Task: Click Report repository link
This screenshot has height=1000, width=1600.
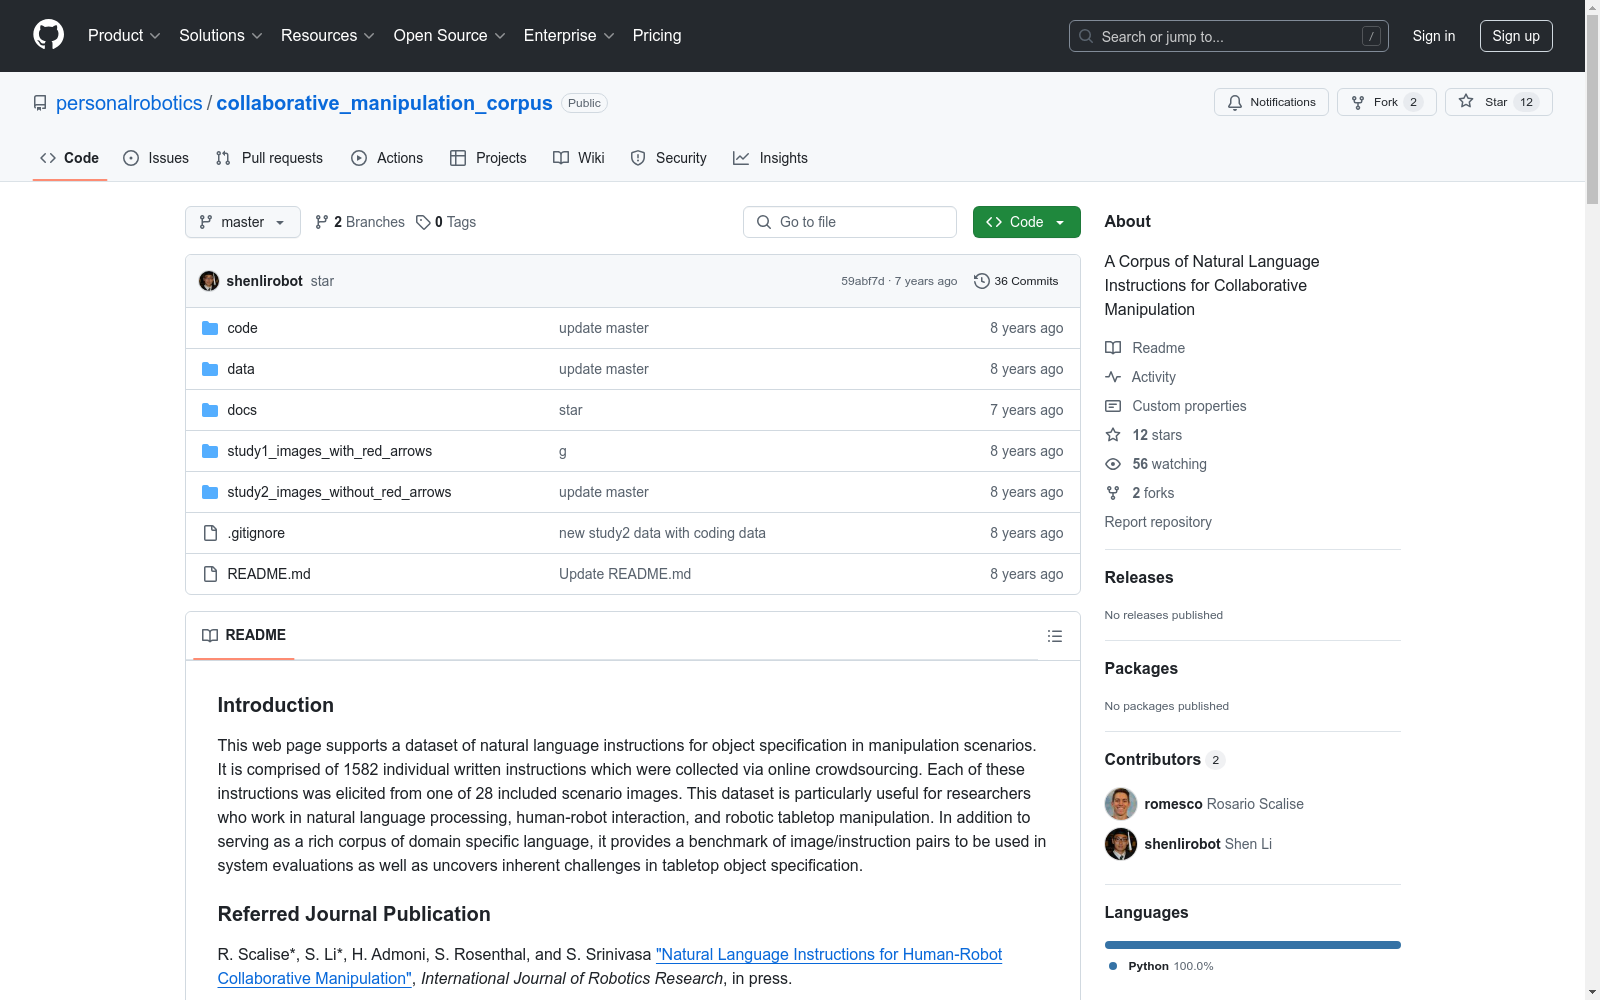Action: (1158, 522)
